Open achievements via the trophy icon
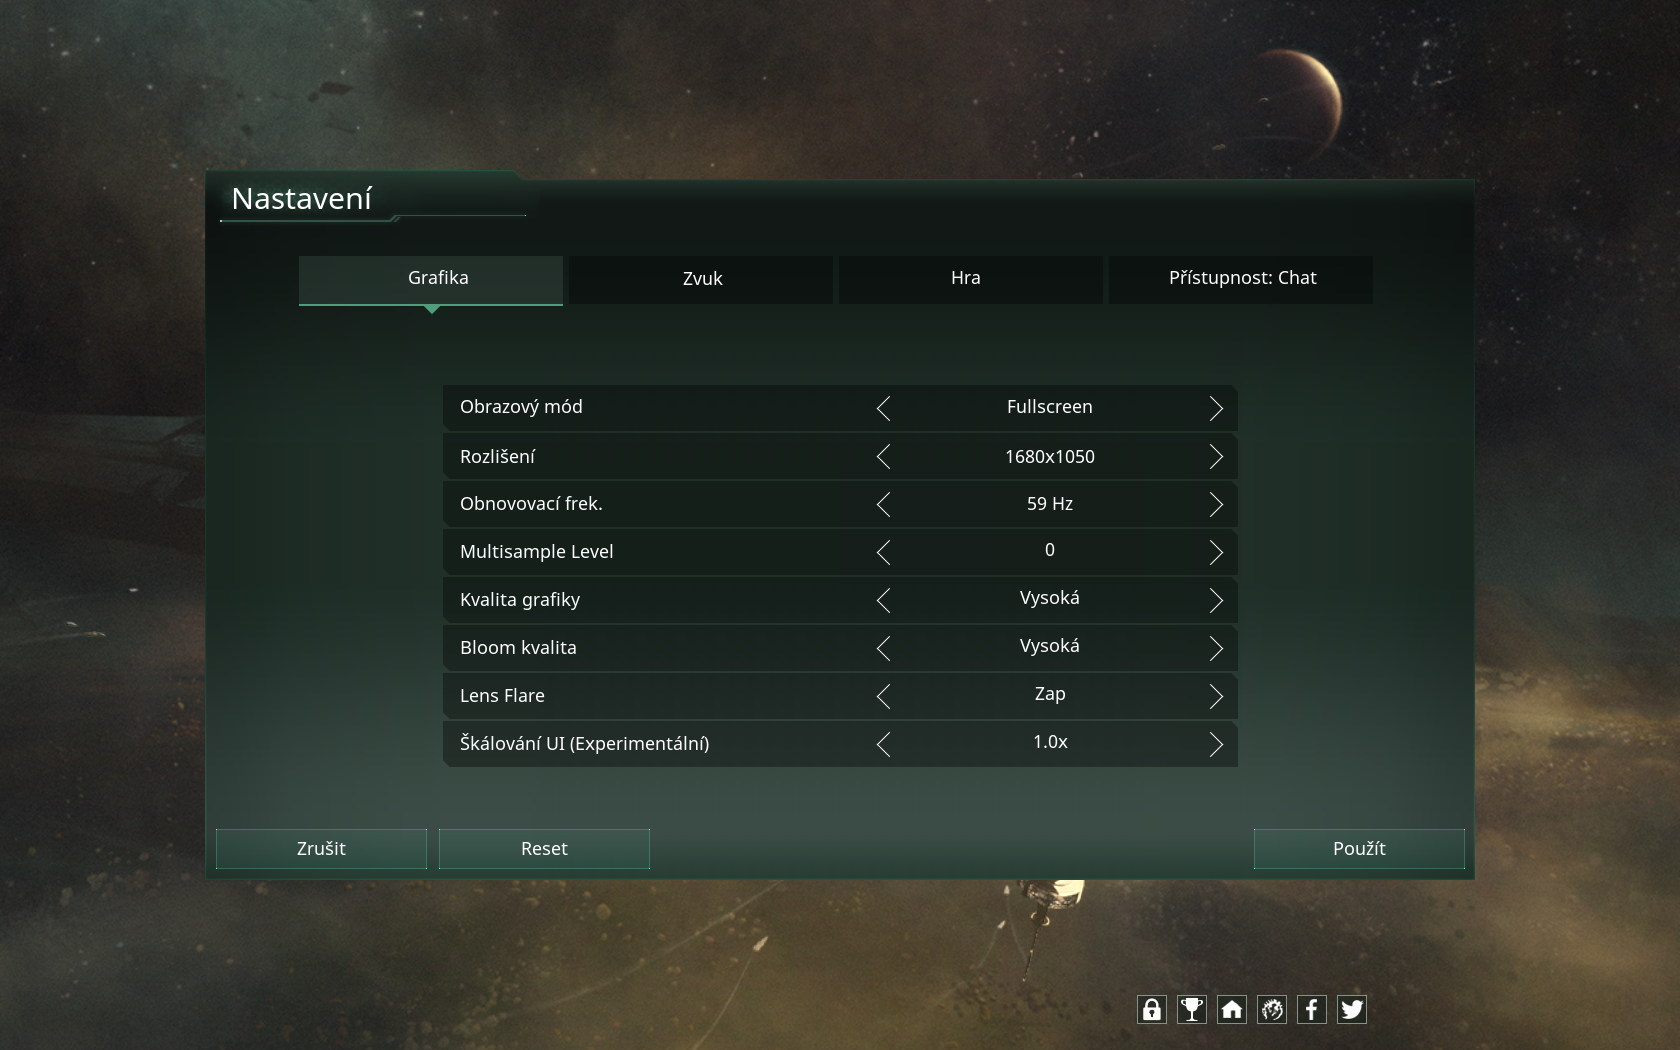The height and width of the screenshot is (1050, 1680). [x=1192, y=1010]
